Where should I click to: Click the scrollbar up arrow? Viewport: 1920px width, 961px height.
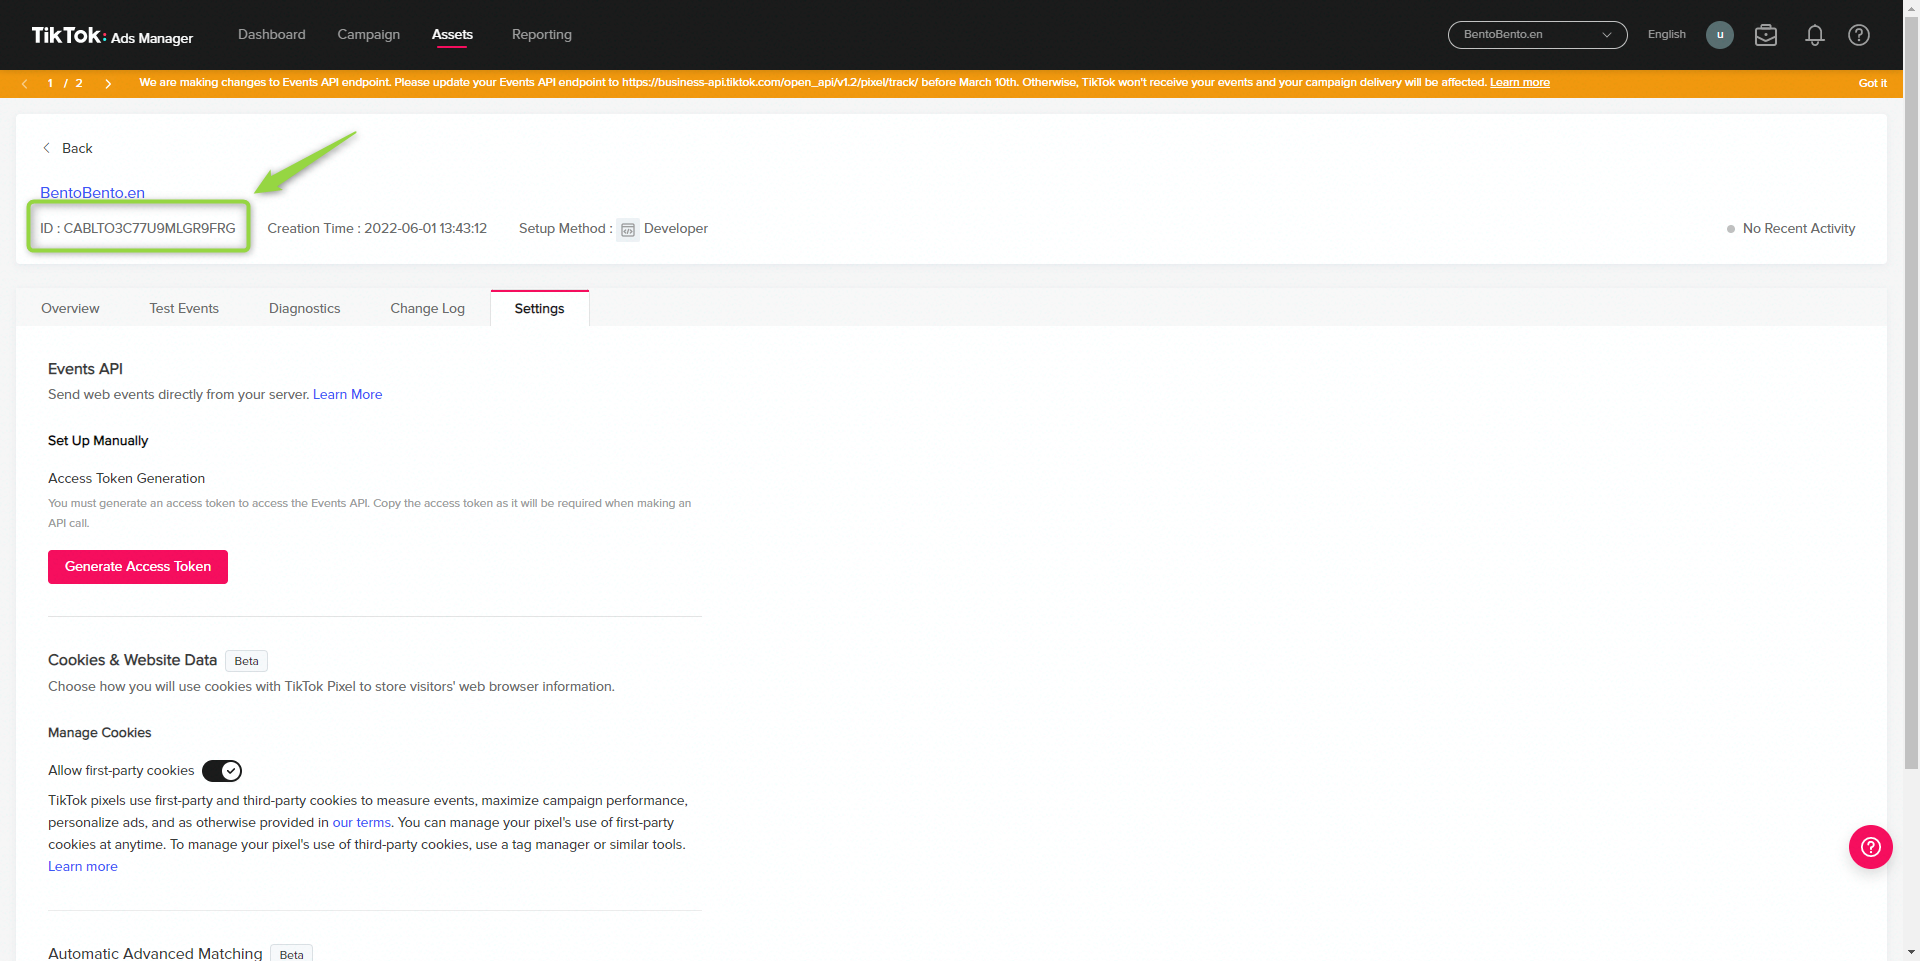point(1911,6)
